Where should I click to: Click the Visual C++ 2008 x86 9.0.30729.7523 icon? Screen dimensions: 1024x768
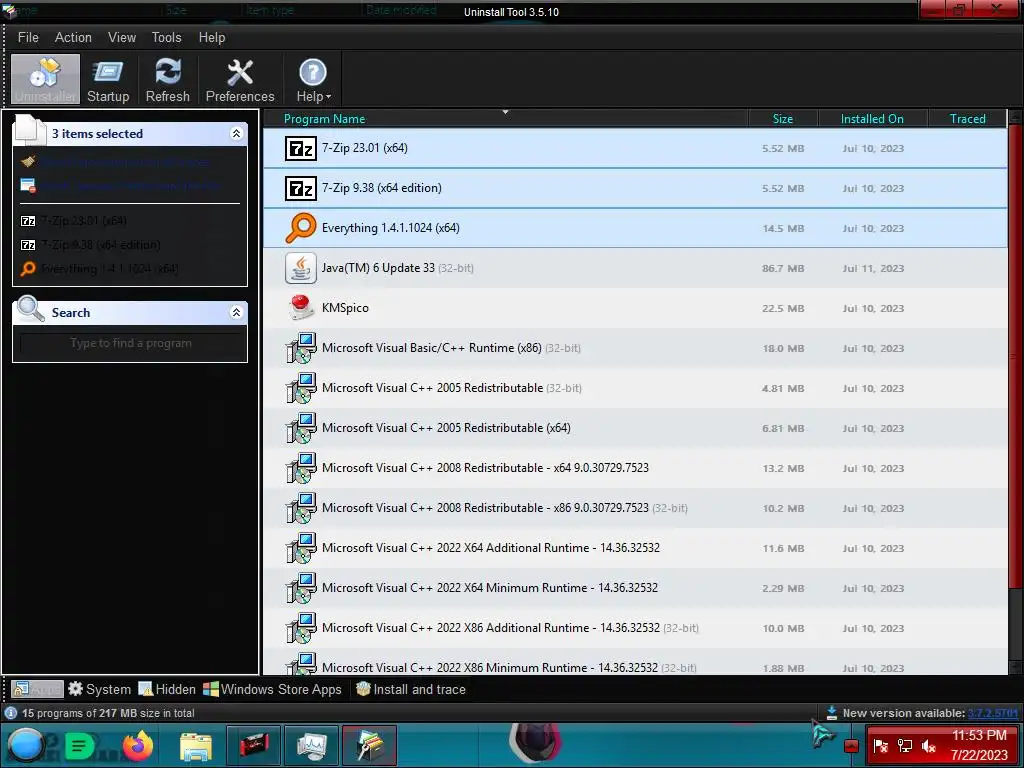pos(301,508)
